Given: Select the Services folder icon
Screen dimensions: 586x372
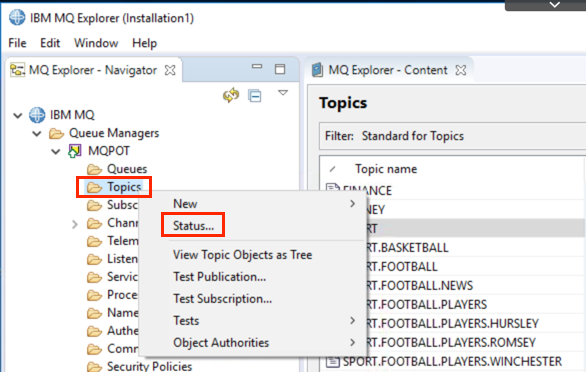Looking at the screenshot, I should pos(94,277).
